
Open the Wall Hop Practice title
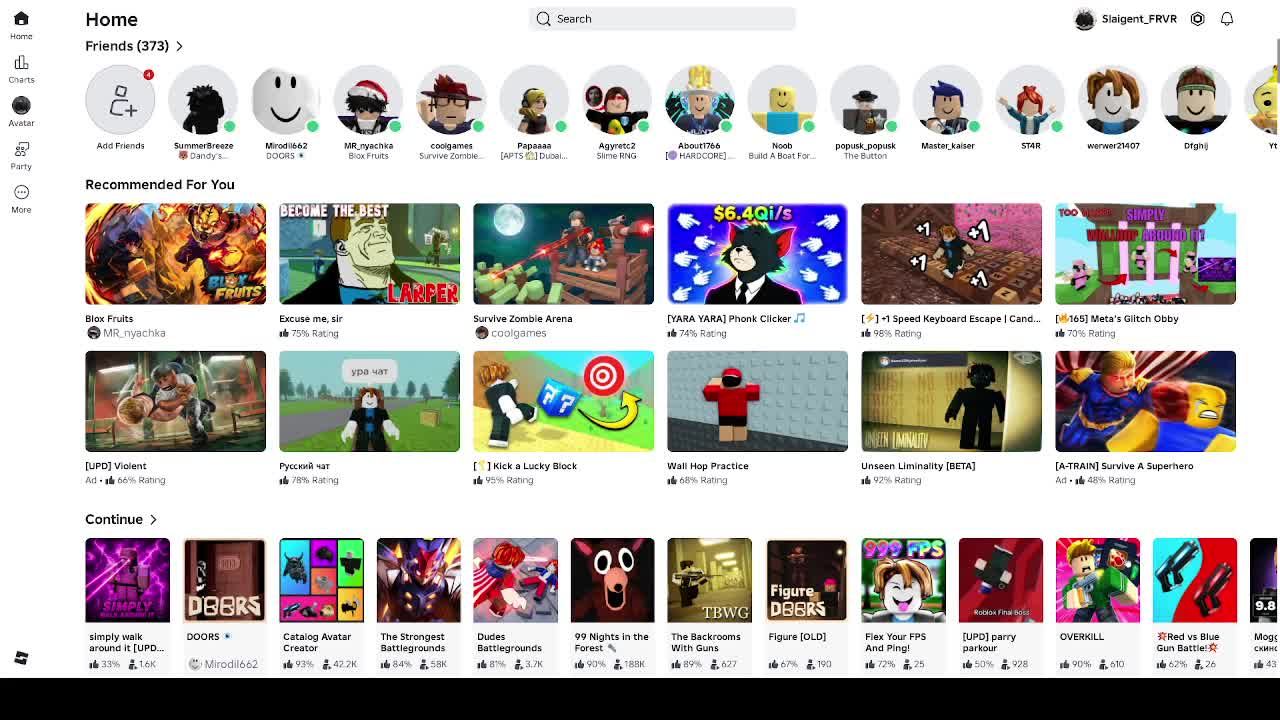pyautogui.click(x=708, y=466)
